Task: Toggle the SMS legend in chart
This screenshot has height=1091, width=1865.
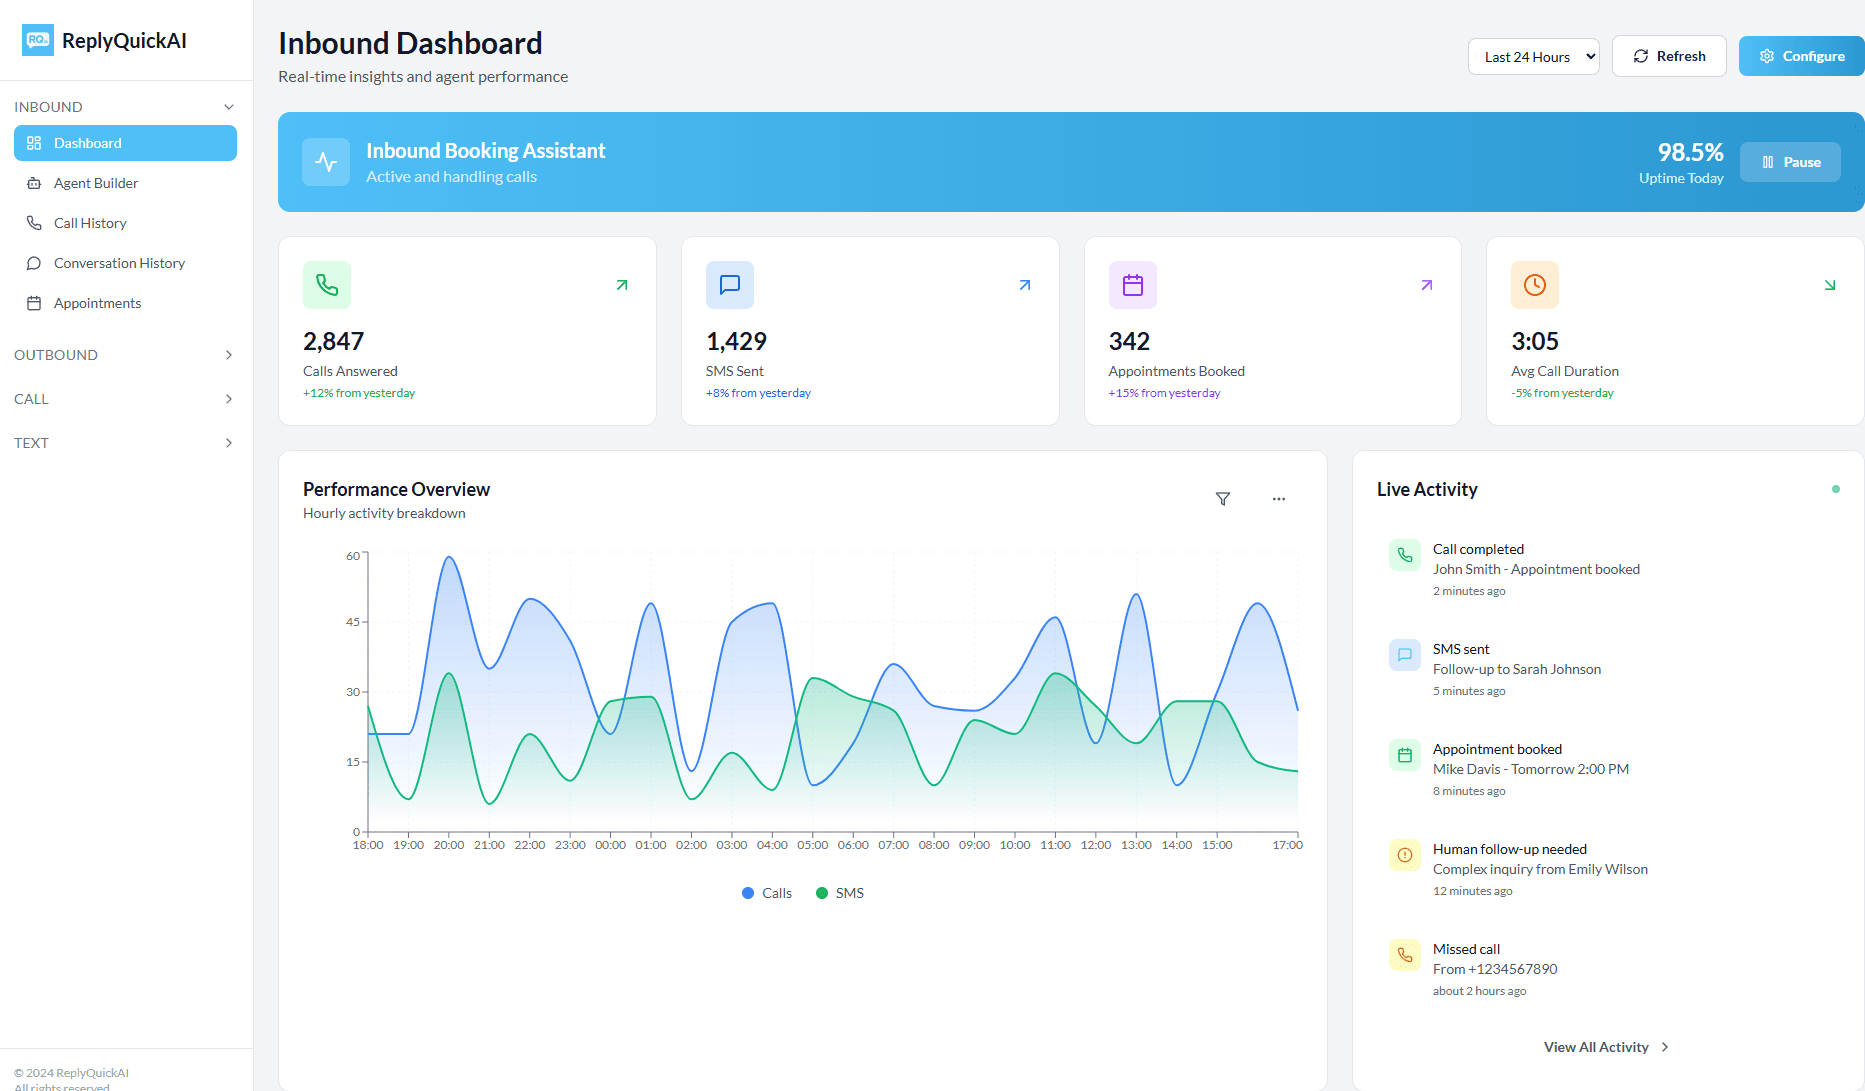Action: coord(840,892)
